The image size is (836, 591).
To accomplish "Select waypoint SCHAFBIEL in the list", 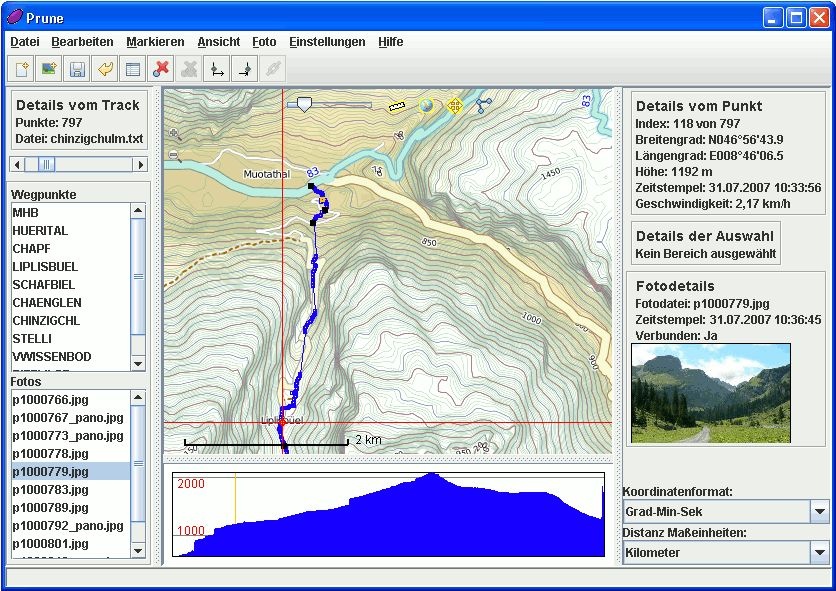I will click(44, 285).
